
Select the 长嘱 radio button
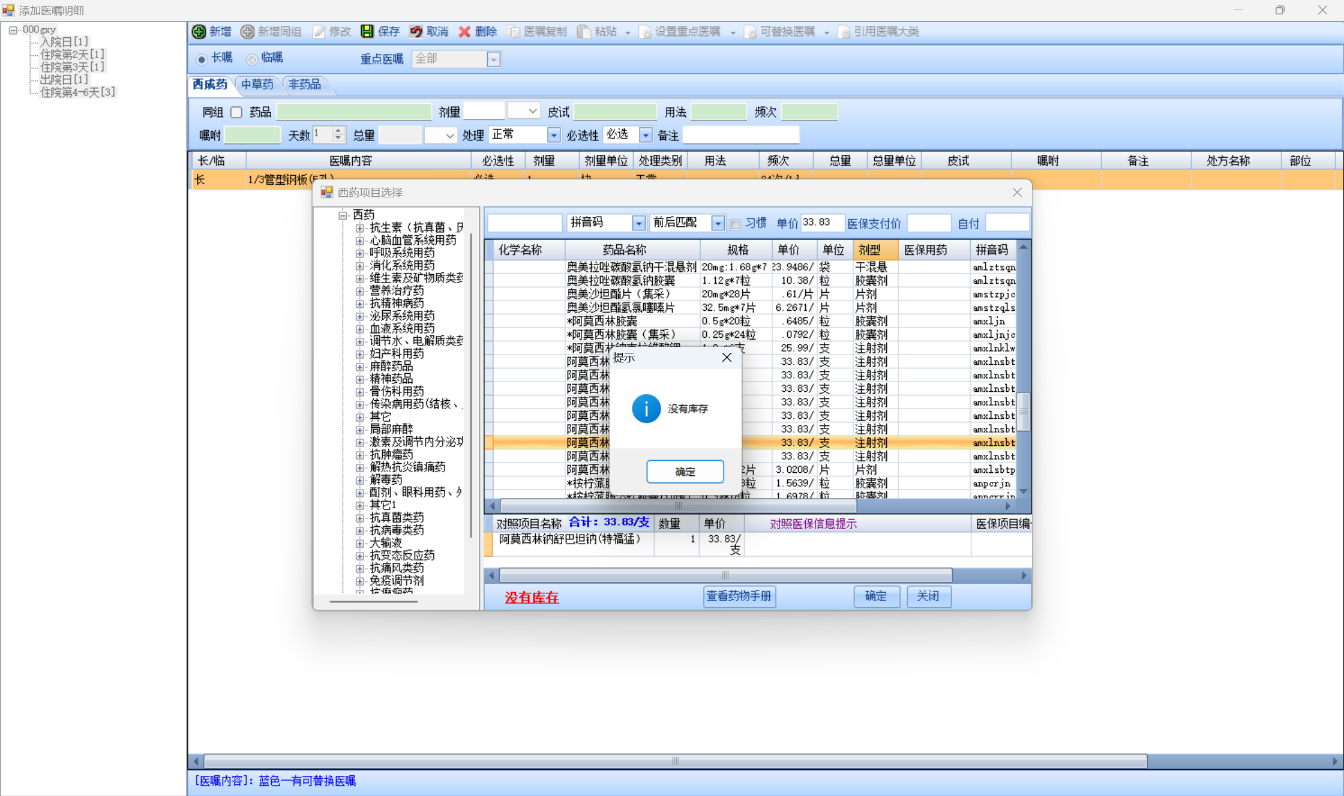(202, 59)
